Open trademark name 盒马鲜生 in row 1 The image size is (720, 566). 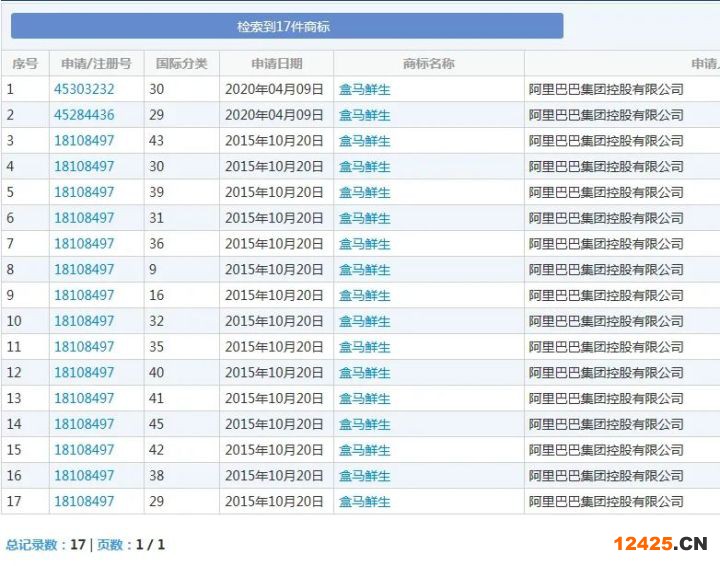point(365,89)
